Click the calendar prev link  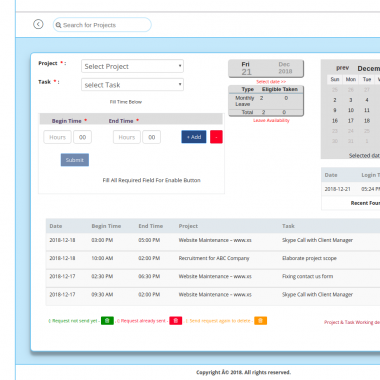pos(343,68)
